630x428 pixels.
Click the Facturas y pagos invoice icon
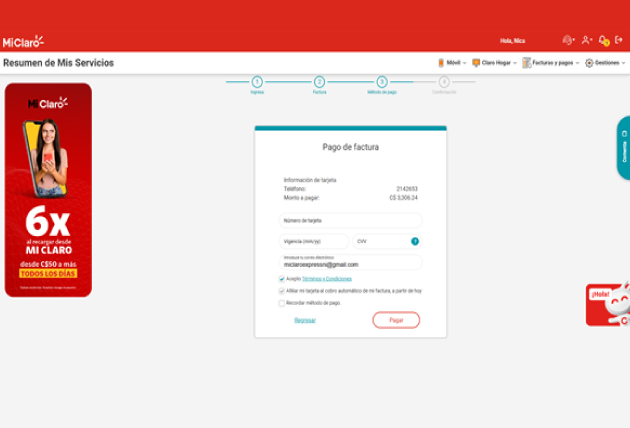click(526, 63)
